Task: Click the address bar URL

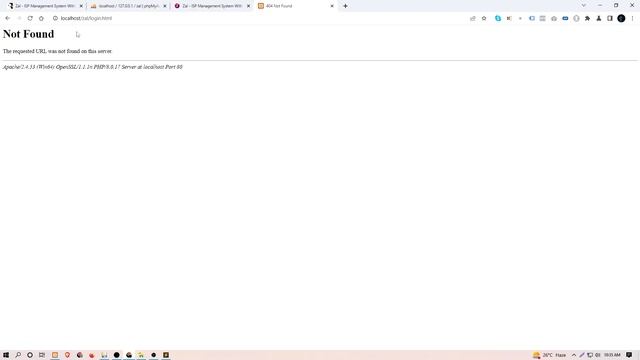Action: [x=86, y=18]
